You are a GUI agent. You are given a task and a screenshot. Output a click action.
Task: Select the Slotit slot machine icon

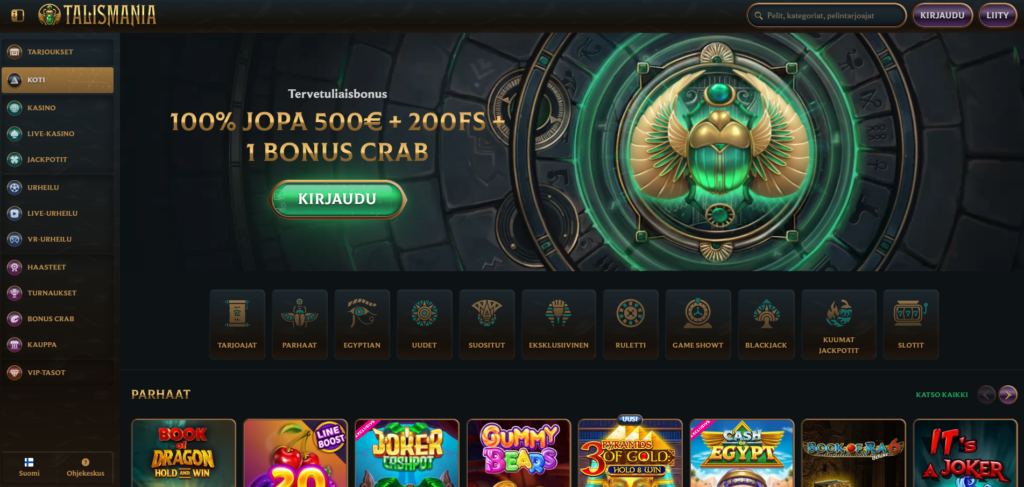click(910, 324)
